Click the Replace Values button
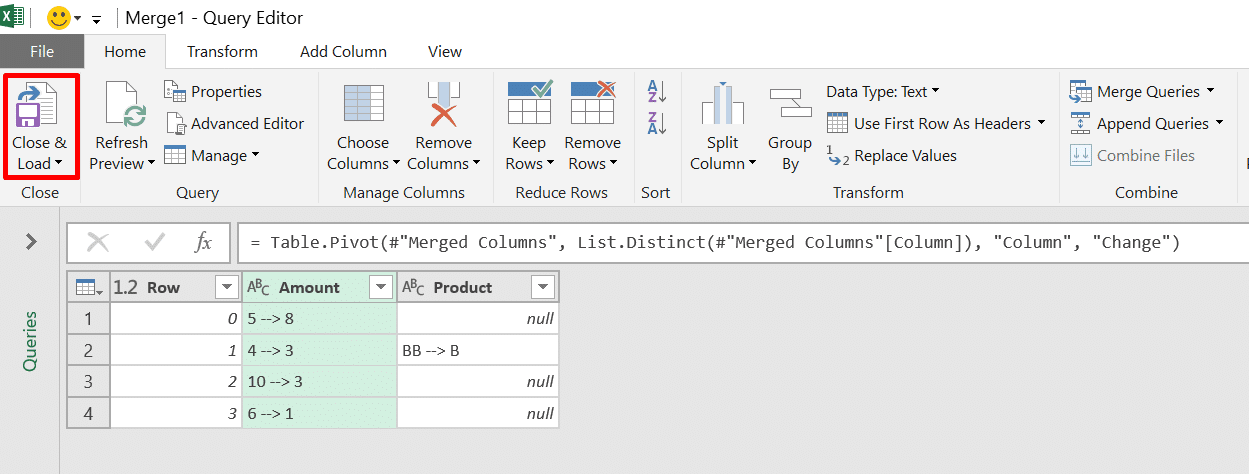The width and height of the screenshot is (1249, 474). tap(892, 156)
